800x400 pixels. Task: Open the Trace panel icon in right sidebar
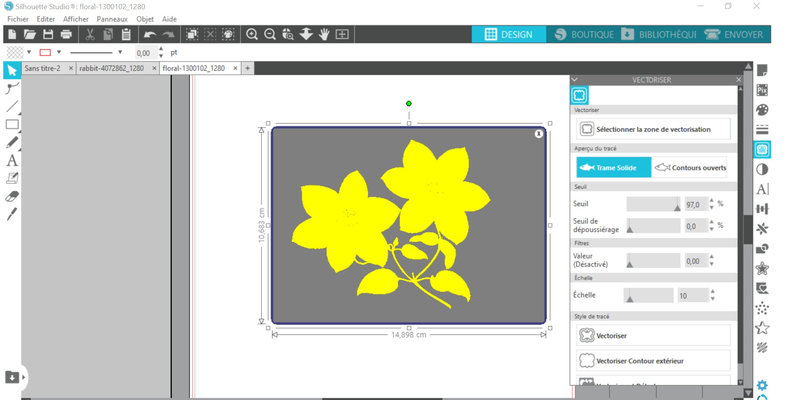[x=762, y=149]
